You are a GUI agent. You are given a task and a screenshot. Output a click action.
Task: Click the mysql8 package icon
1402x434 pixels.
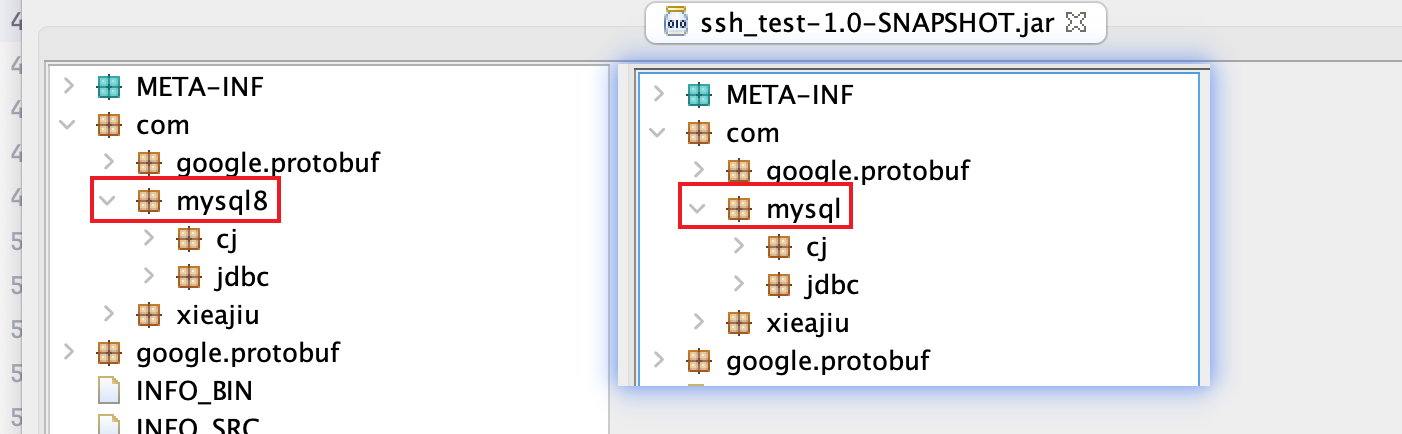(x=148, y=201)
